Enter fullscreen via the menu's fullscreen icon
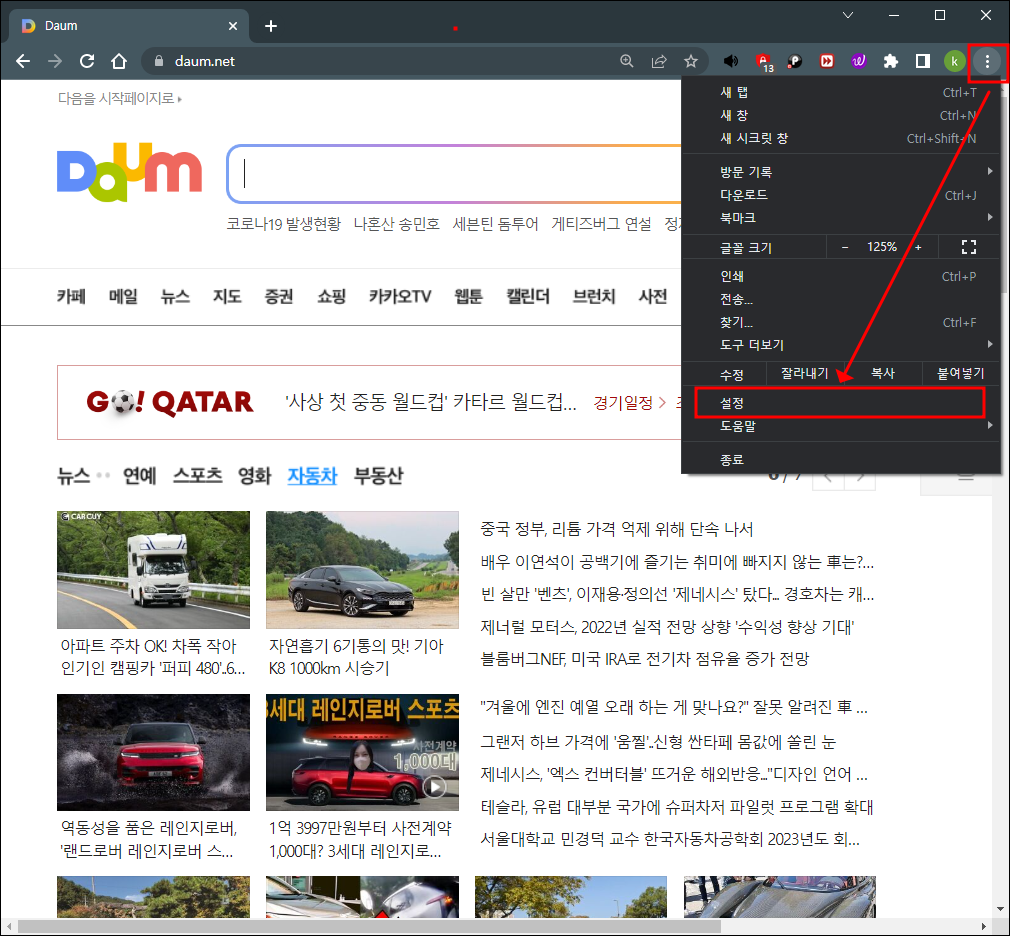The width and height of the screenshot is (1010, 936). pyautogui.click(x=968, y=246)
